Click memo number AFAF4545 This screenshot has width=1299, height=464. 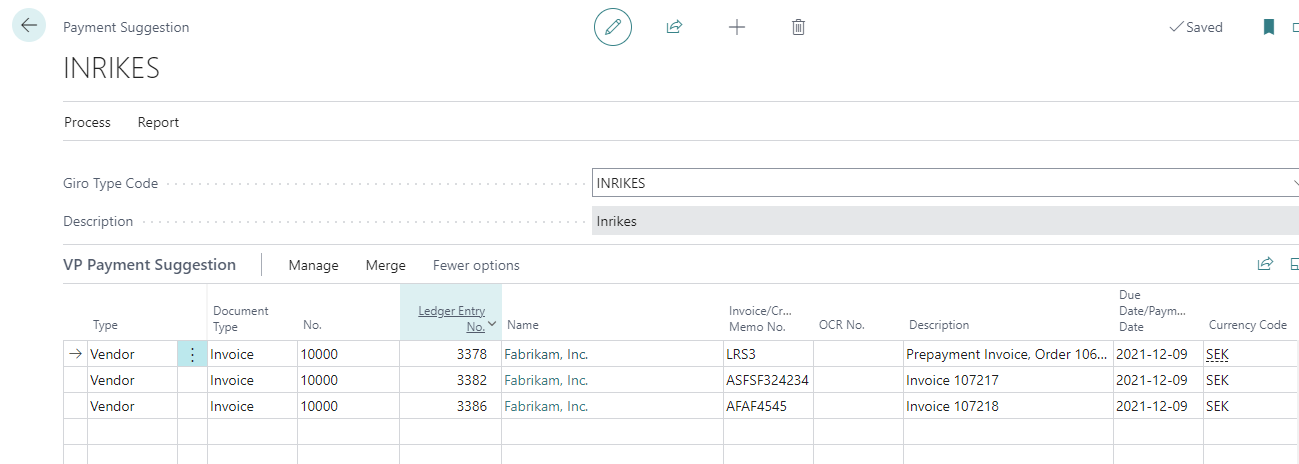coord(759,406)
